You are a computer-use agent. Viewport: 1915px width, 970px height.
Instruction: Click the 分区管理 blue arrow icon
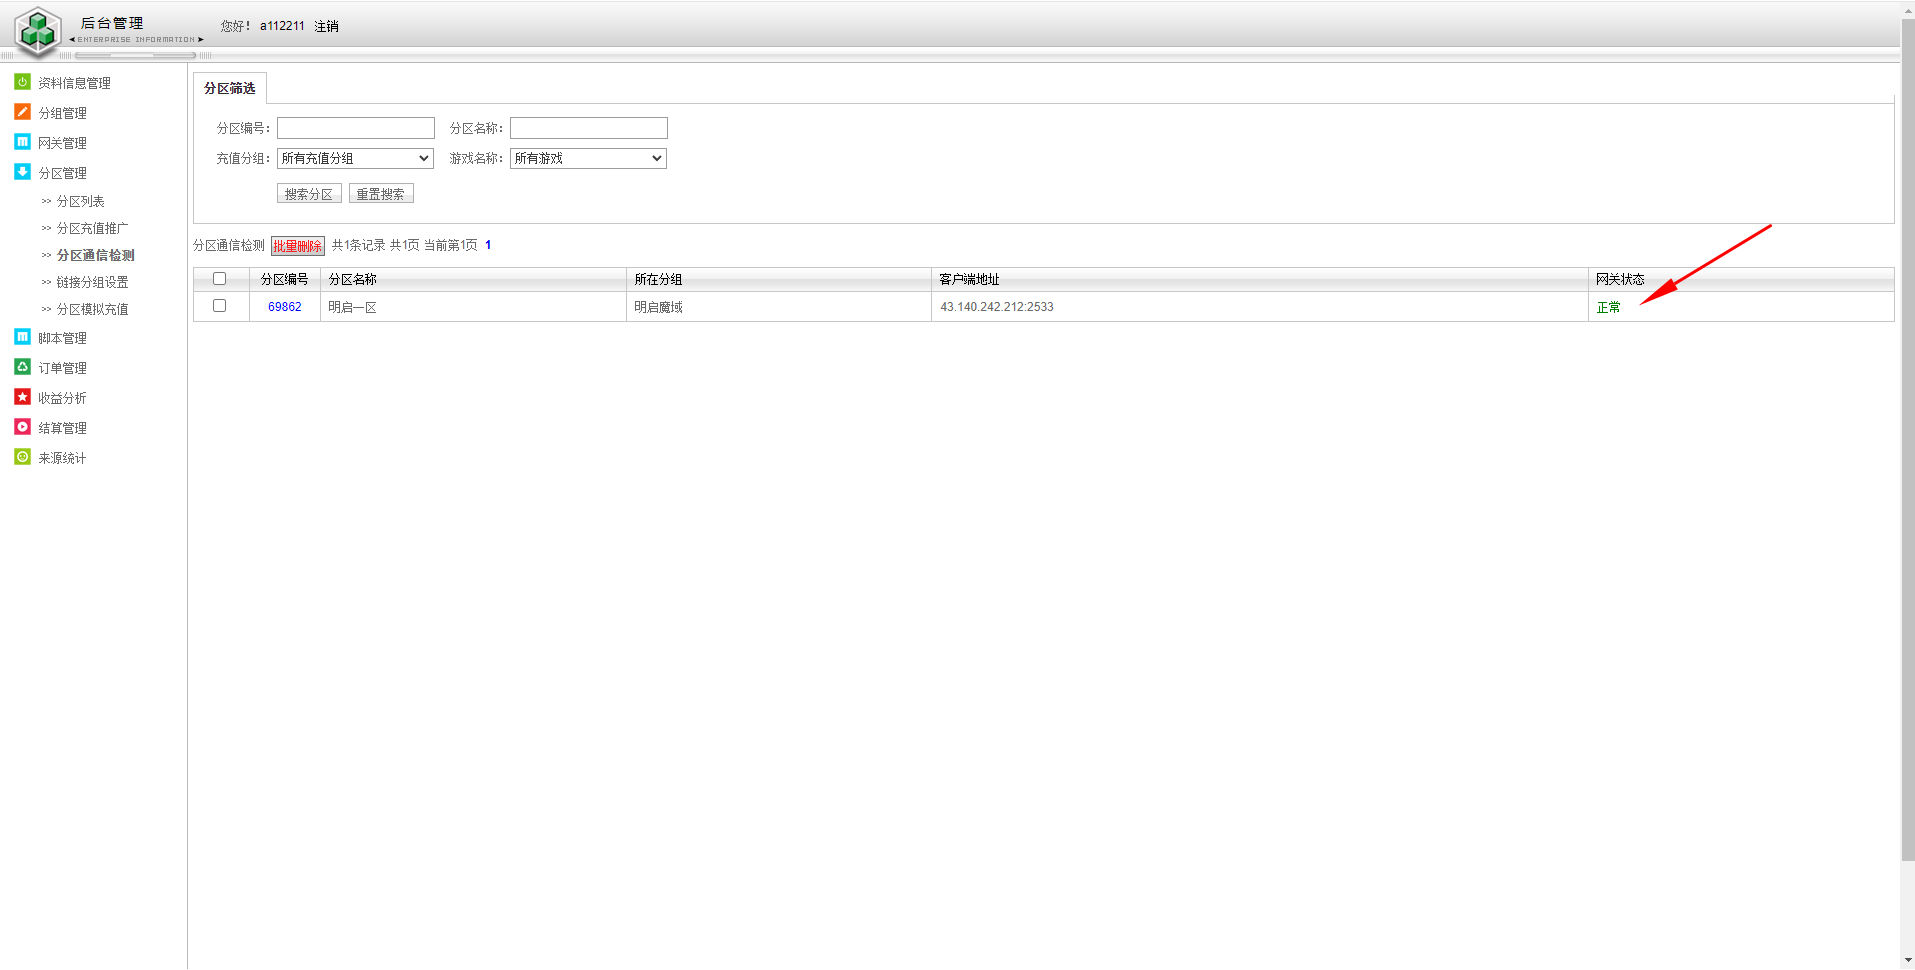click(22, 172)
